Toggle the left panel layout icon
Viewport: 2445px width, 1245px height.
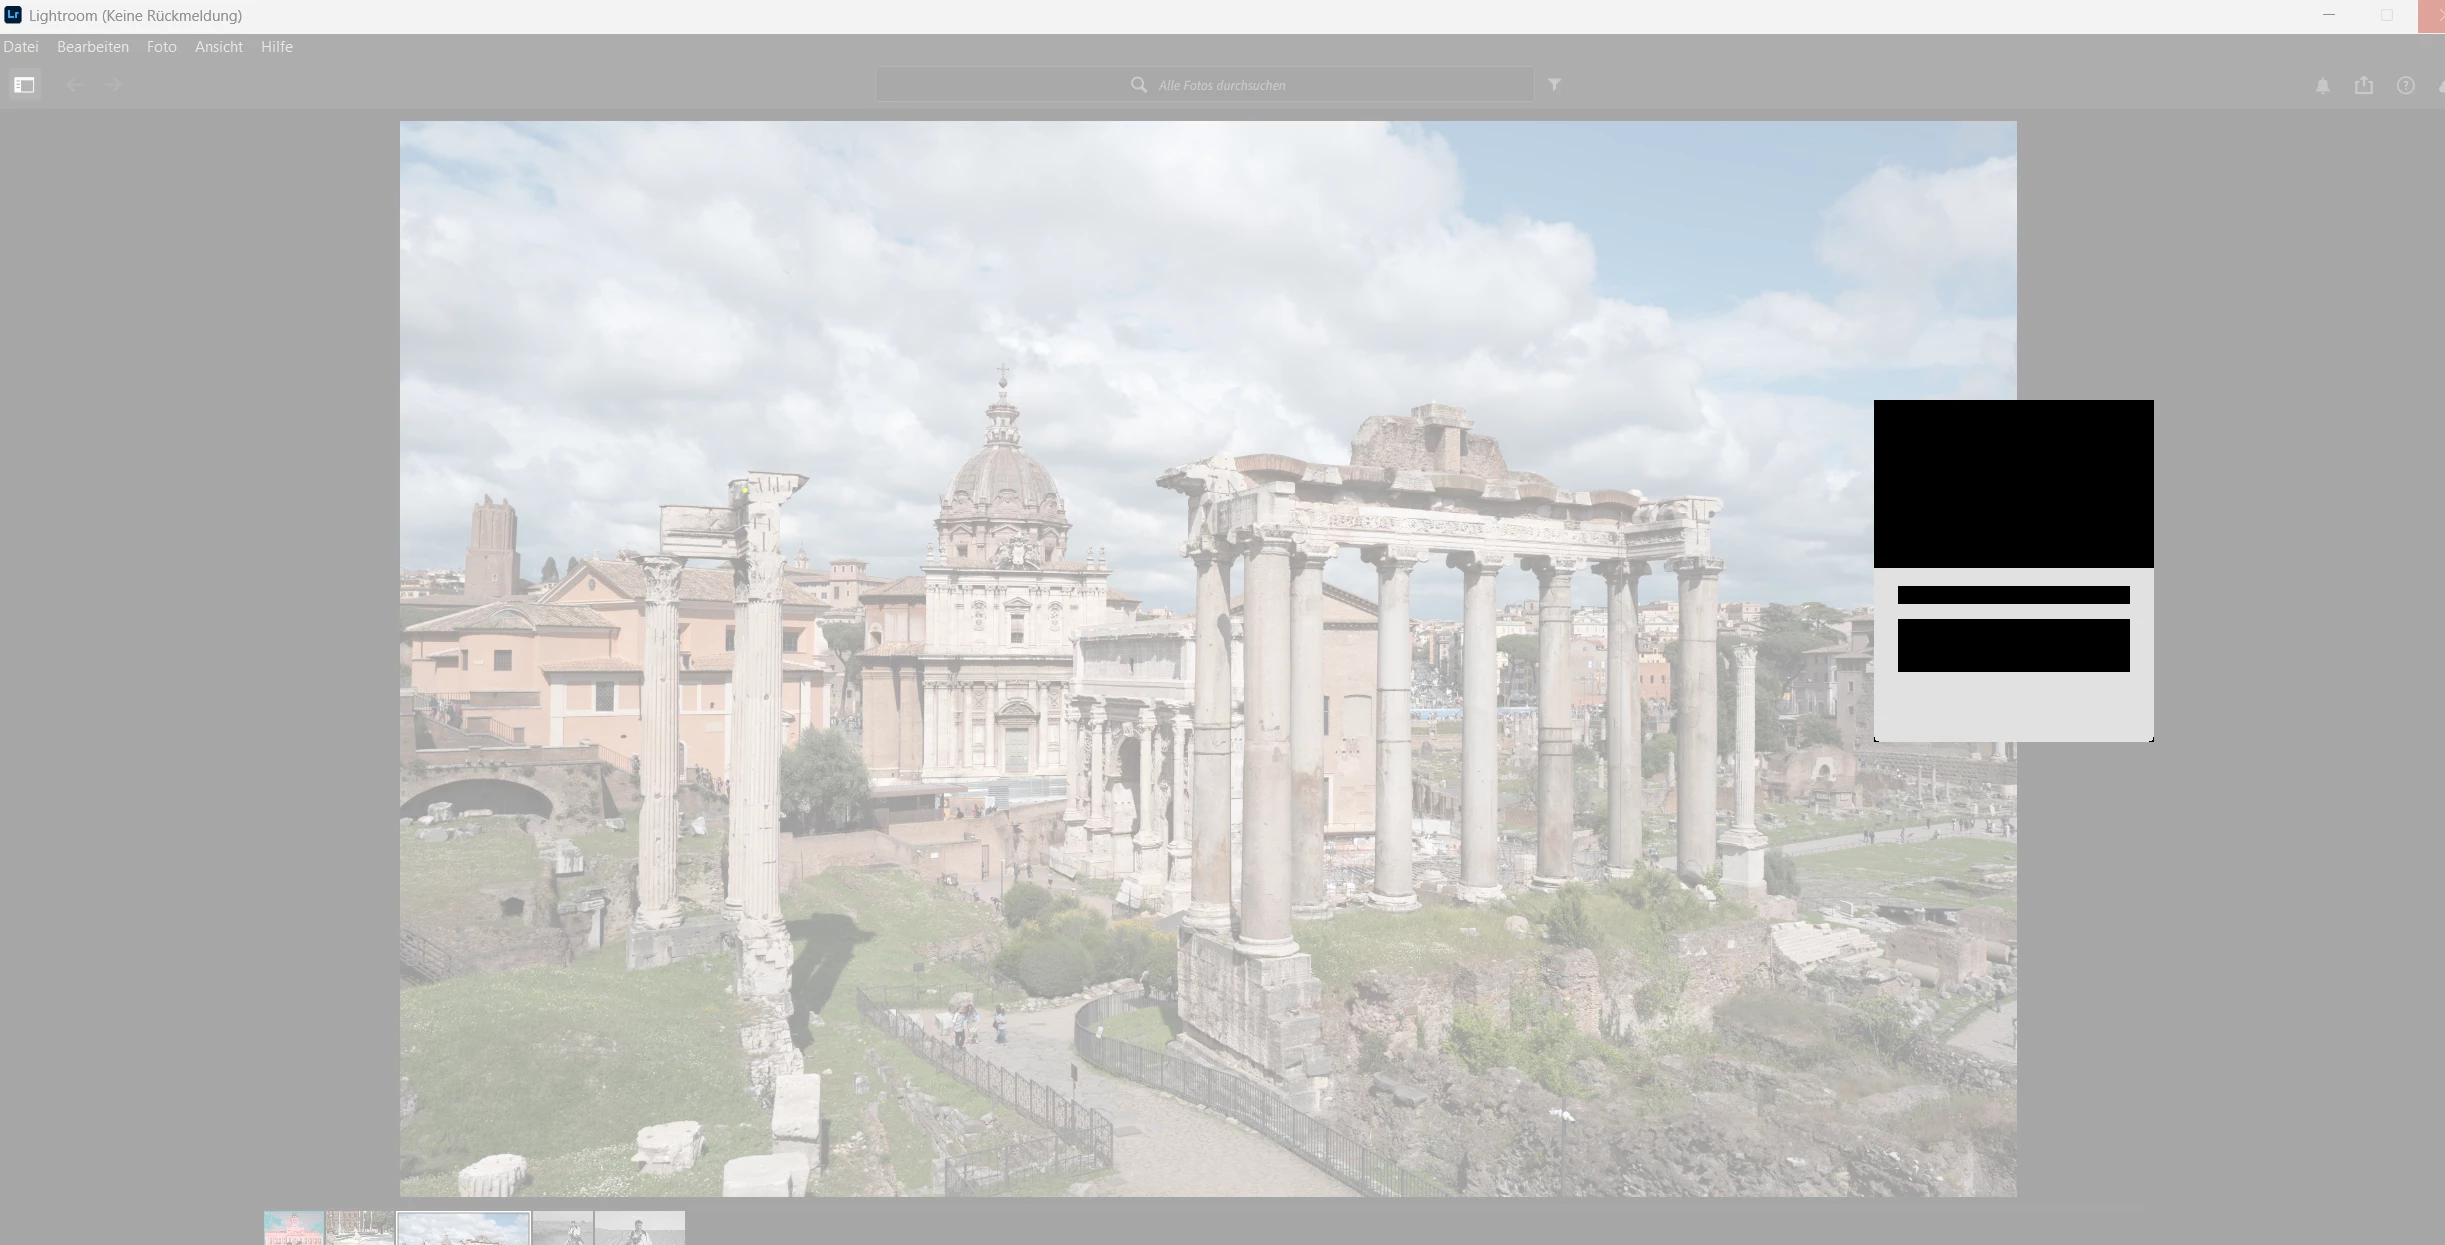click(24, 85)
